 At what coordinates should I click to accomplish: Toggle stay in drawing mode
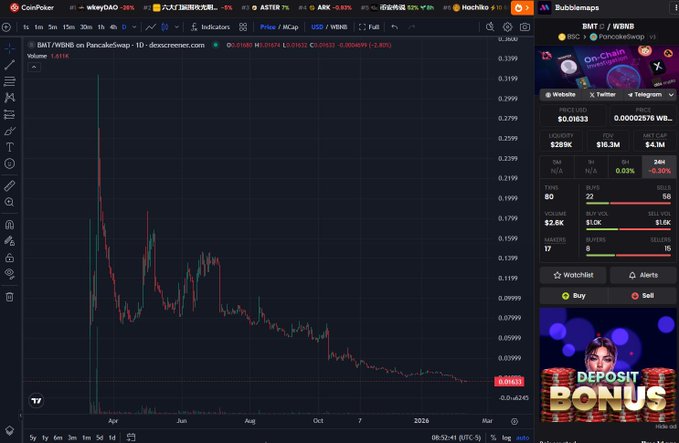tap(10, 241)
